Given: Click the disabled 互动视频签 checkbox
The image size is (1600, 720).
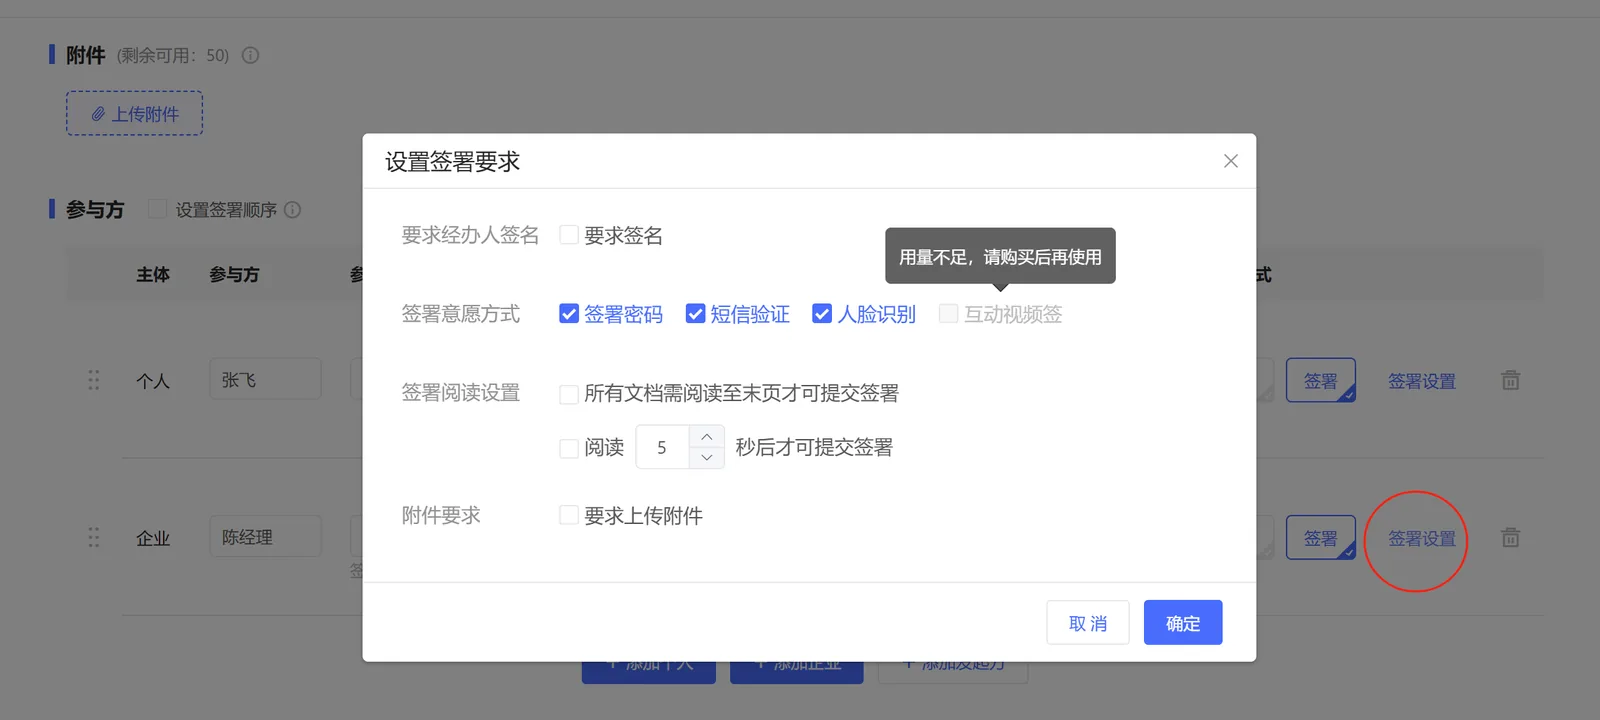Looking at the screenshot, I should pos(948,314).
